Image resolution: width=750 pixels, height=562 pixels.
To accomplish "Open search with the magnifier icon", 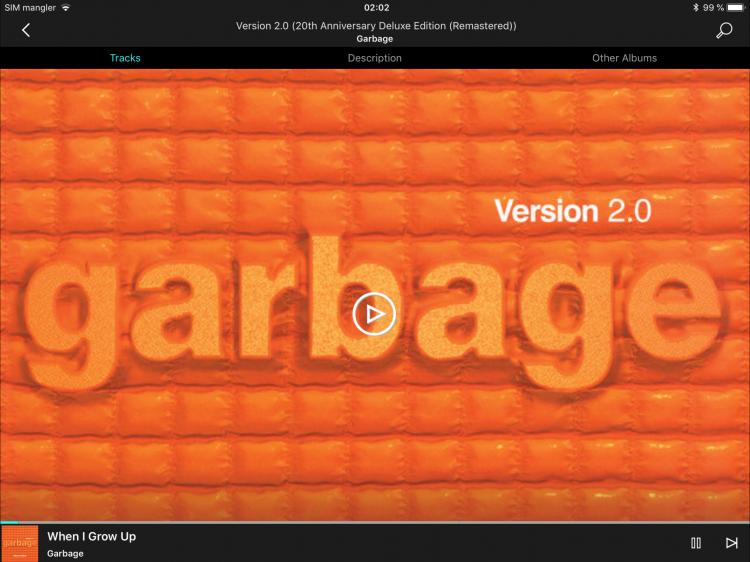I will click(724, 30).
